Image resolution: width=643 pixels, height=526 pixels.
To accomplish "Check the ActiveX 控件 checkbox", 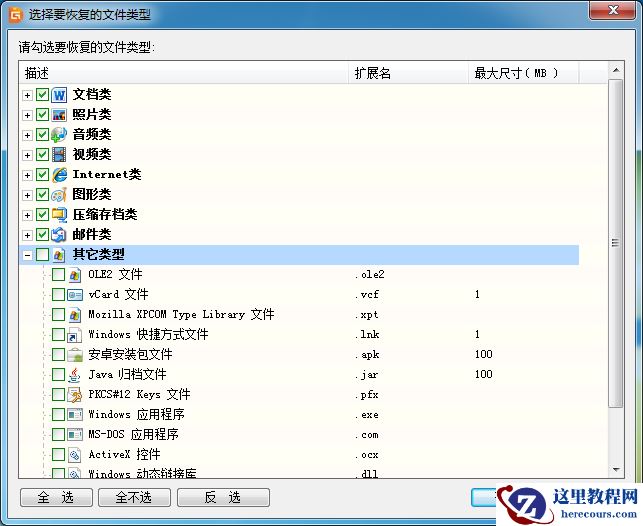I will (58, 454).
